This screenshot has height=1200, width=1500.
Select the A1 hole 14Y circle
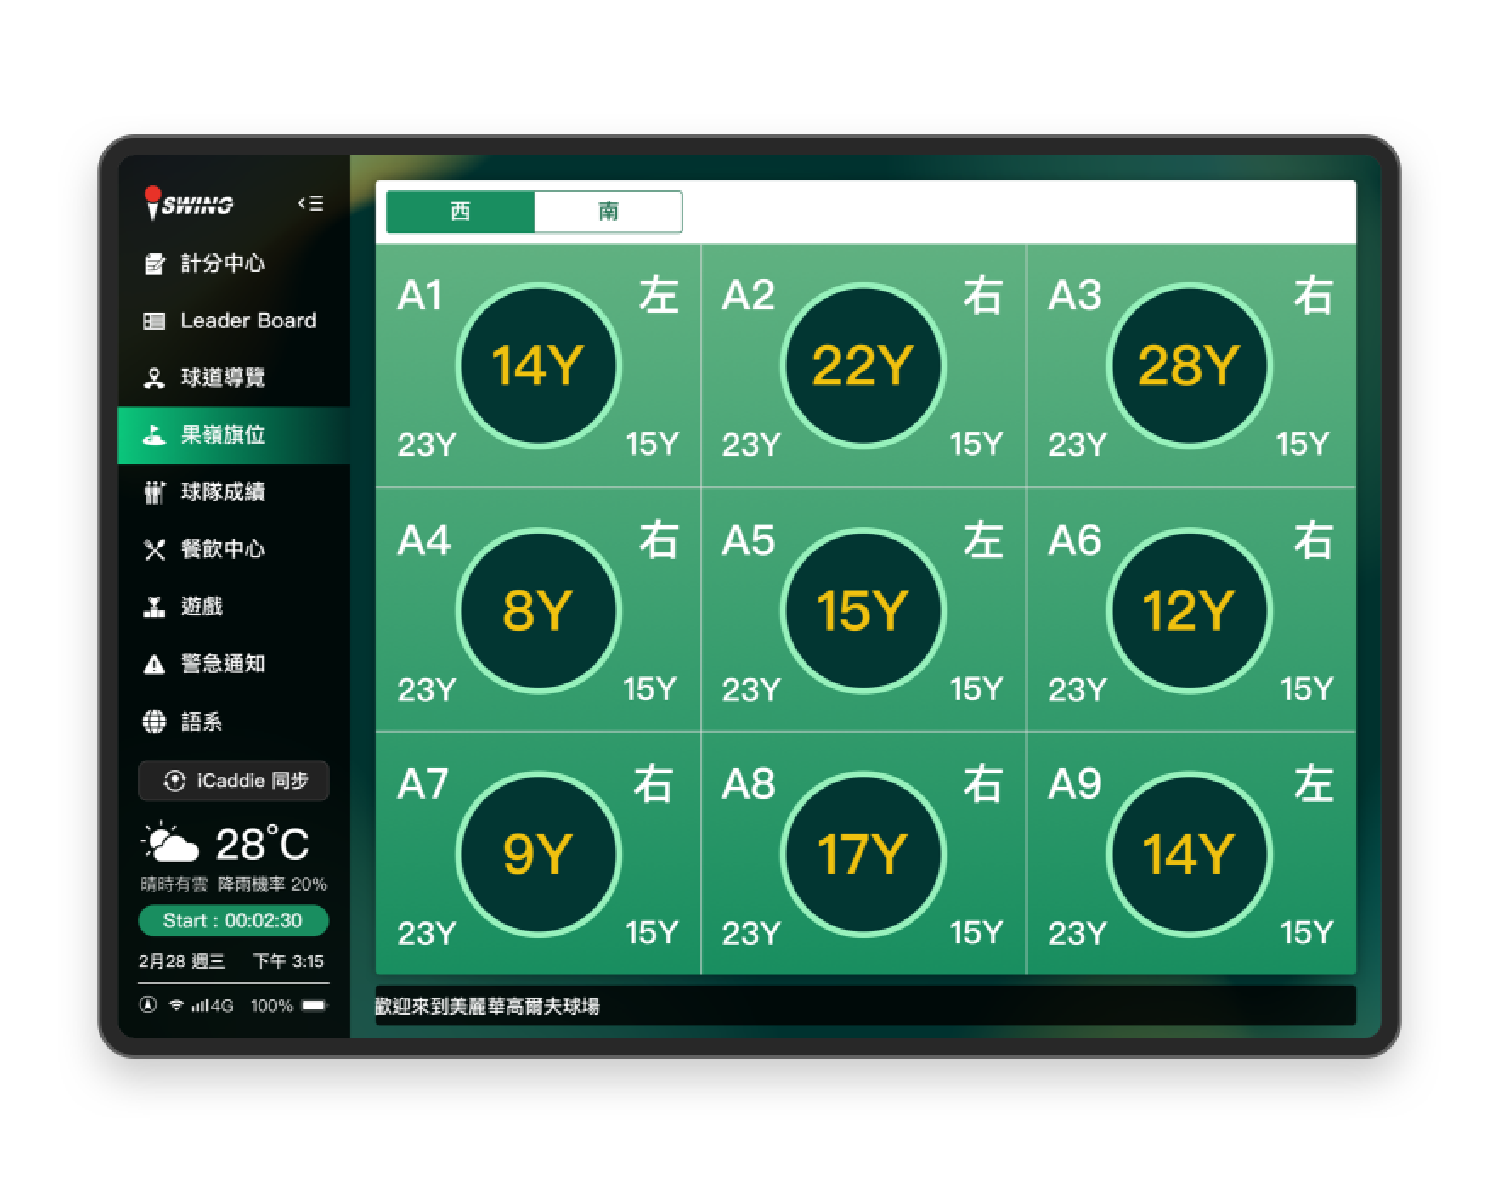coord(538,365)
